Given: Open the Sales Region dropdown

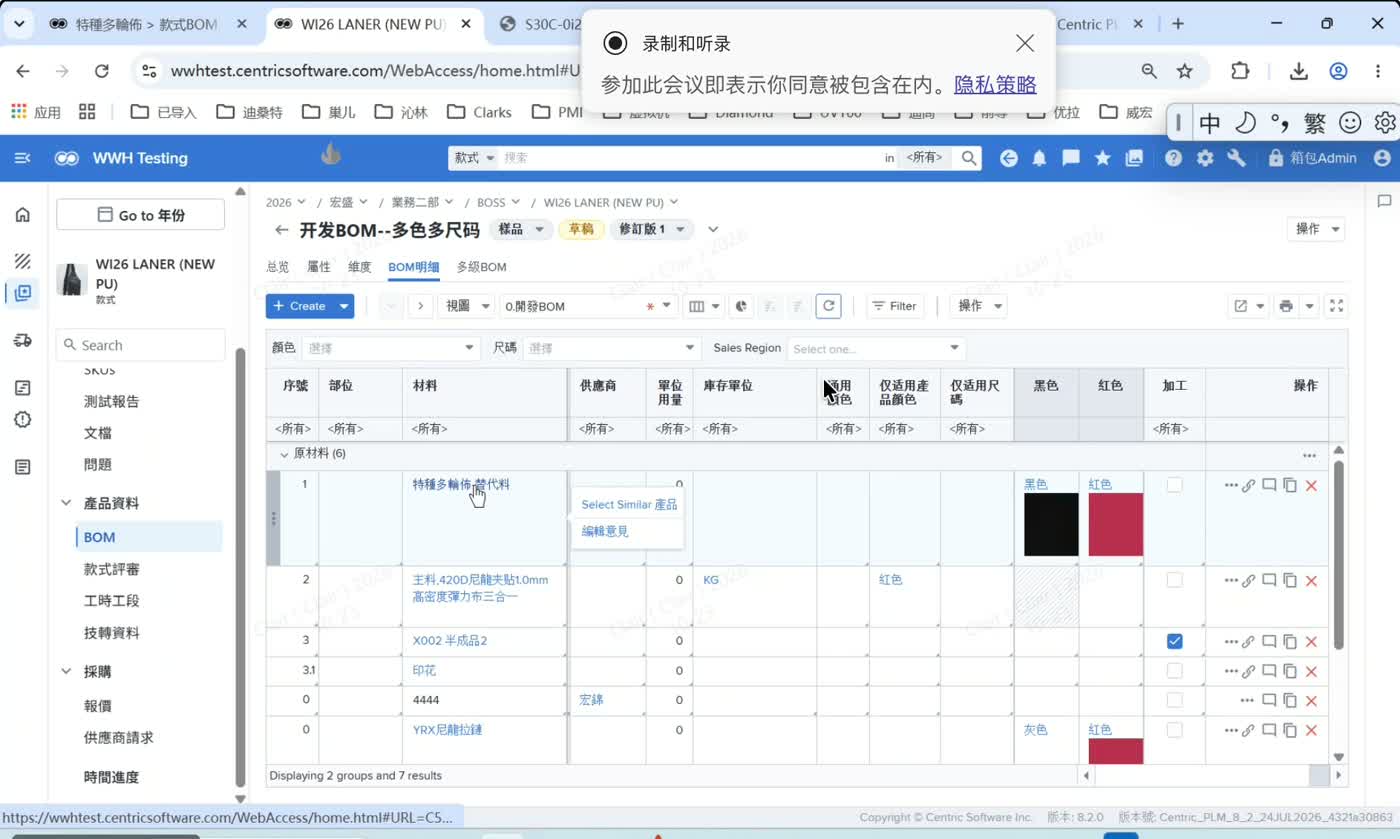Looking at the screenshot, I should [876, 348].
